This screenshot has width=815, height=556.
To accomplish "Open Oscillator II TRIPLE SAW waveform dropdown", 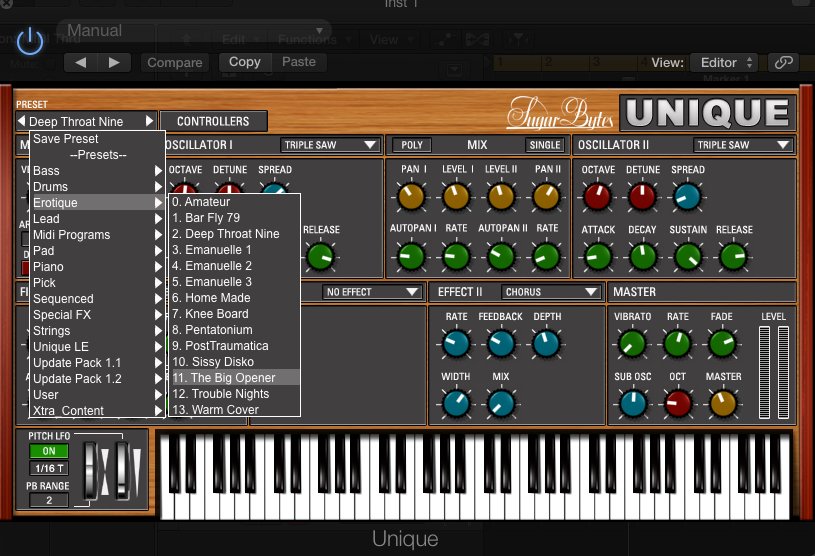I will (x=743, y=145).
